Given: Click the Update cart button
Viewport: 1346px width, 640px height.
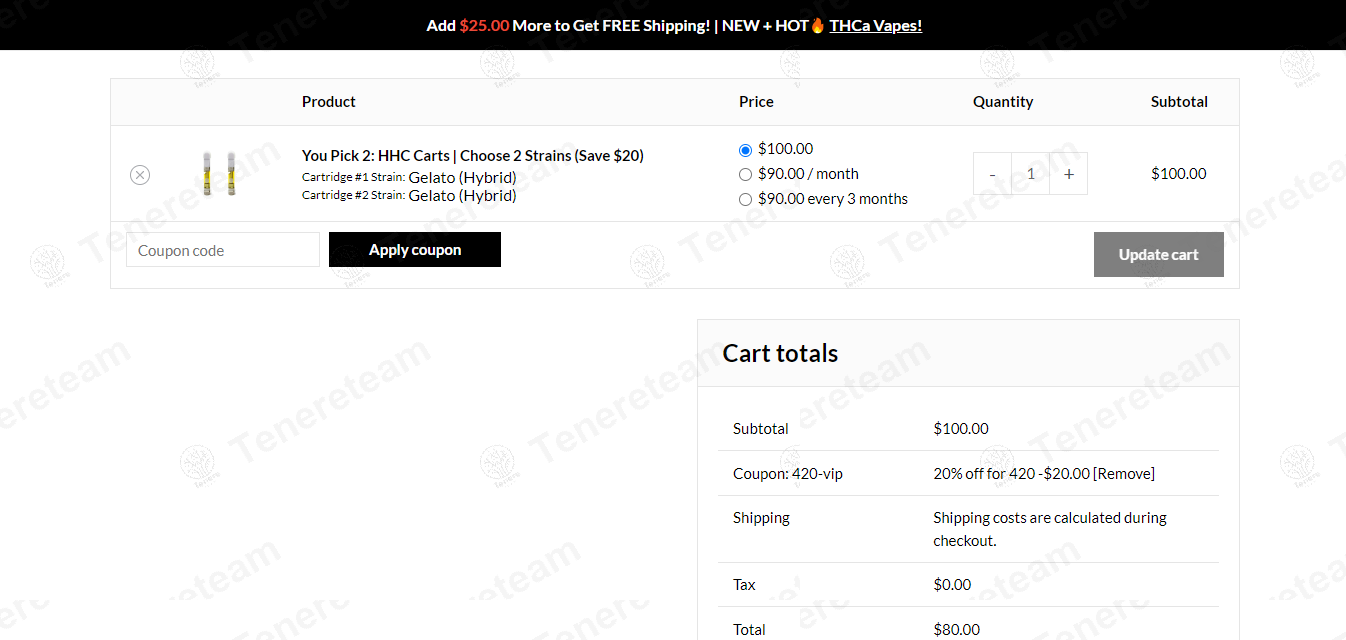Looking at the screenshot, I should tap(1158, 254).
